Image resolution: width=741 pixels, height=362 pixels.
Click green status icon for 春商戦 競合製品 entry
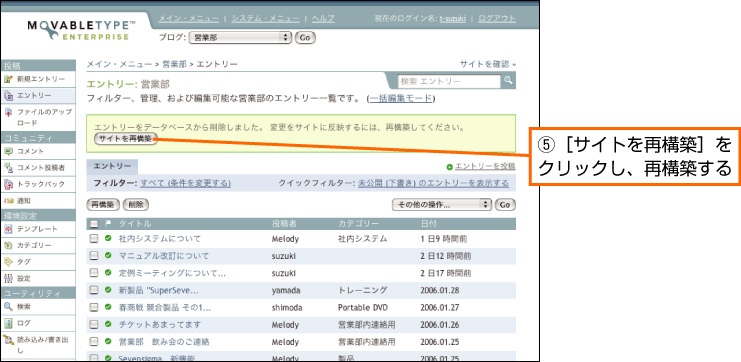point(108,307)
